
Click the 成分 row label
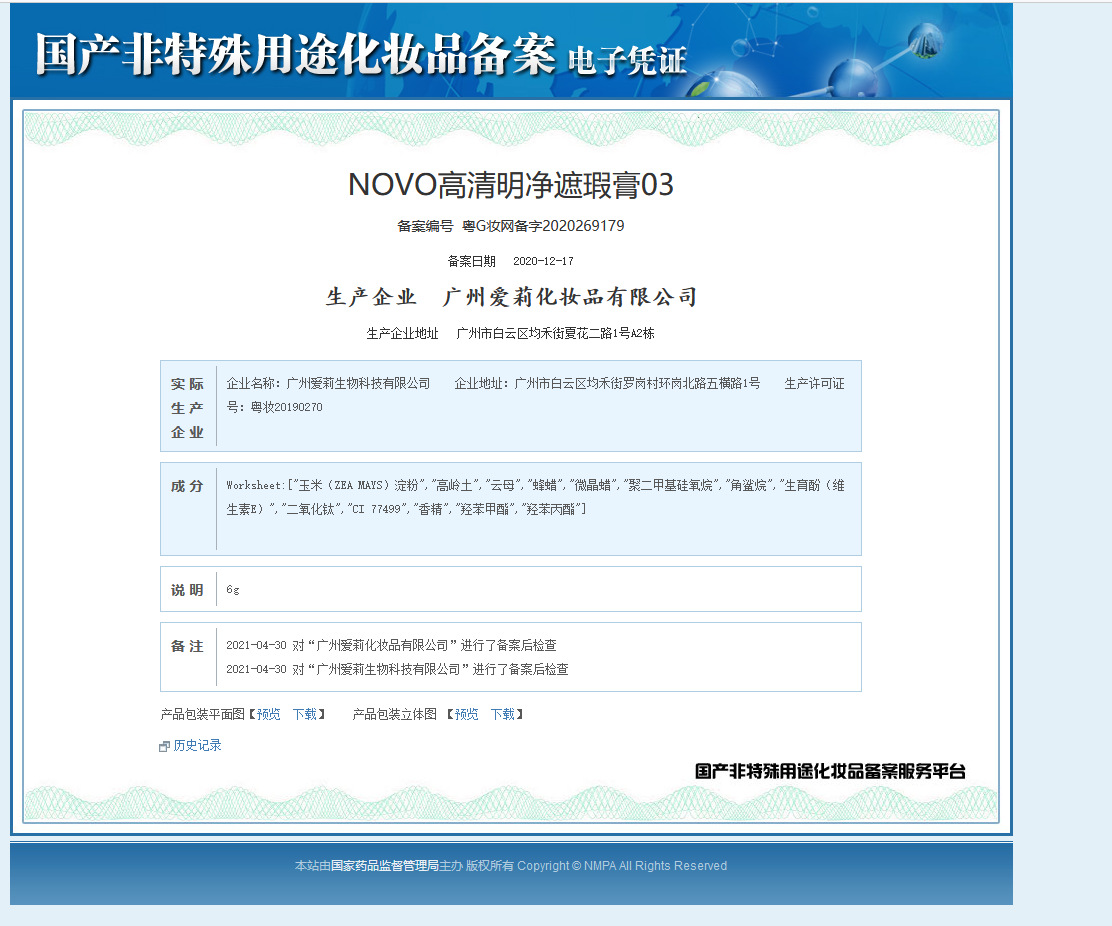(x=187, y=486)
